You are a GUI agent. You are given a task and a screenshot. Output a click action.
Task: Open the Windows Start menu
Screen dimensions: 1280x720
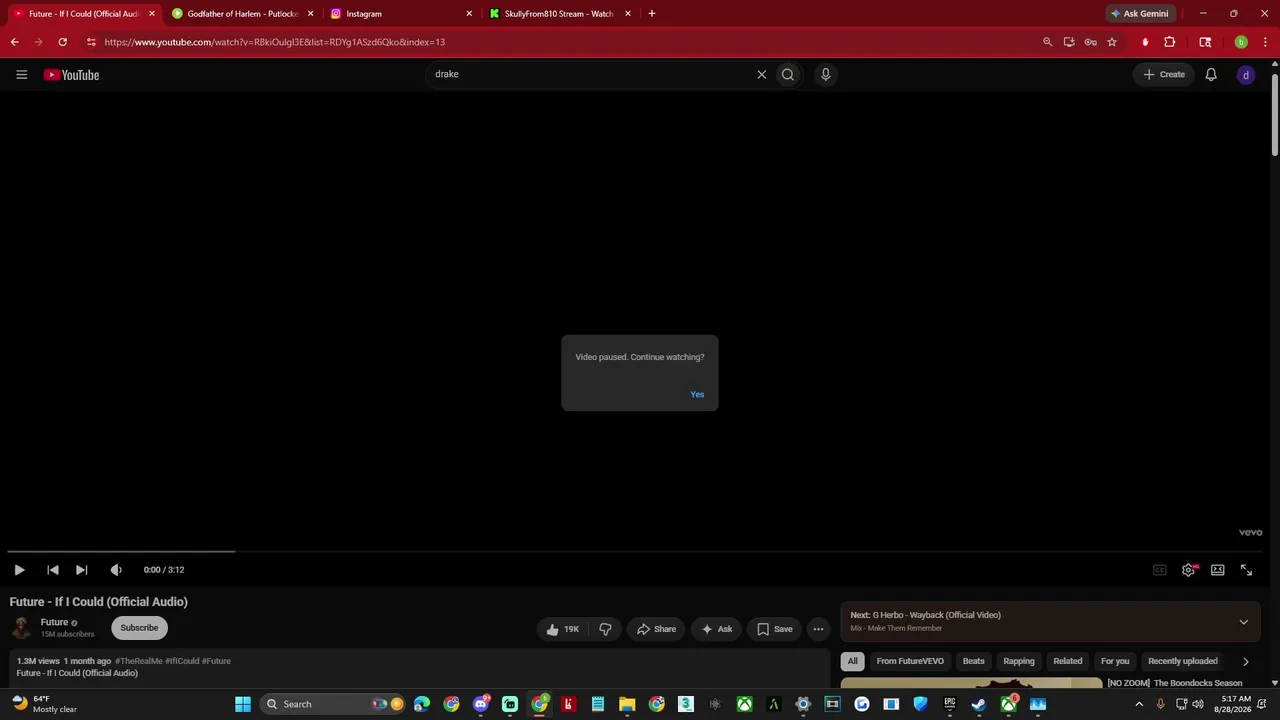(243, 704)
